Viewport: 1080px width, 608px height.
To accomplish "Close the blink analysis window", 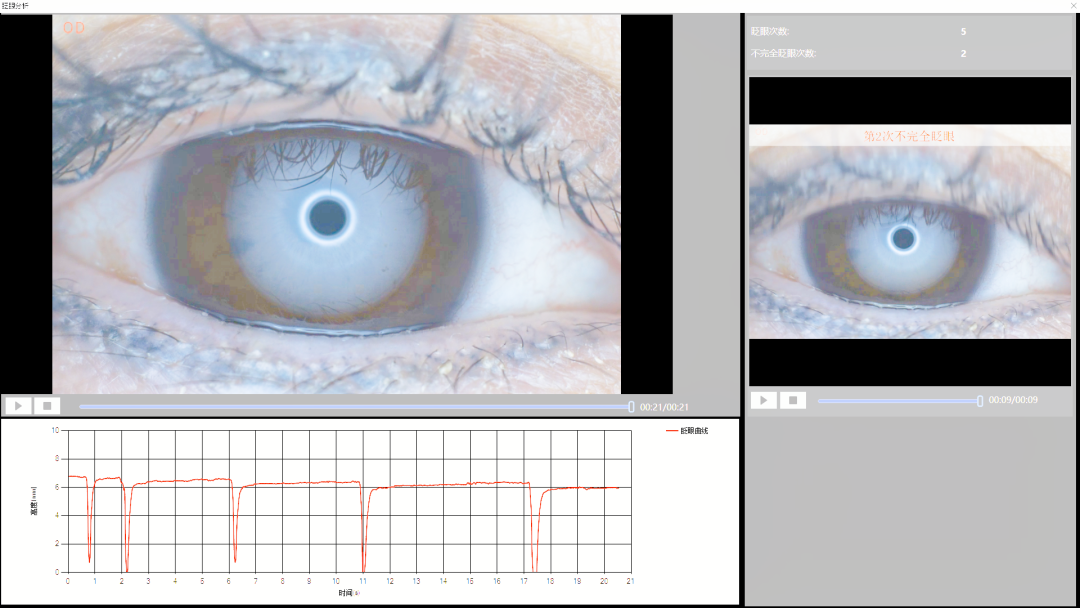I will pos(1073,6).
